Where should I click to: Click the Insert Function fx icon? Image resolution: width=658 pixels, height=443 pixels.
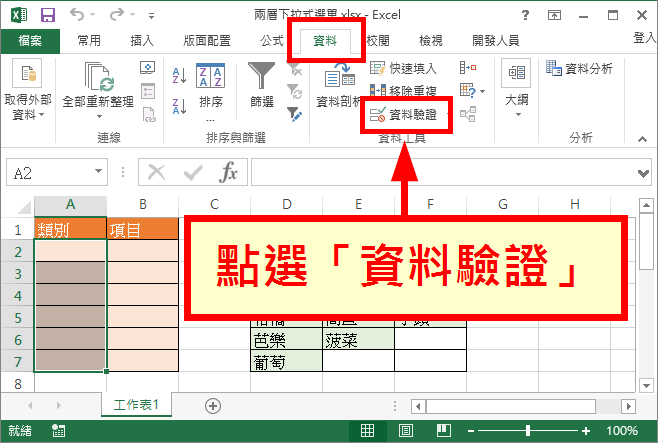[228, 172]
